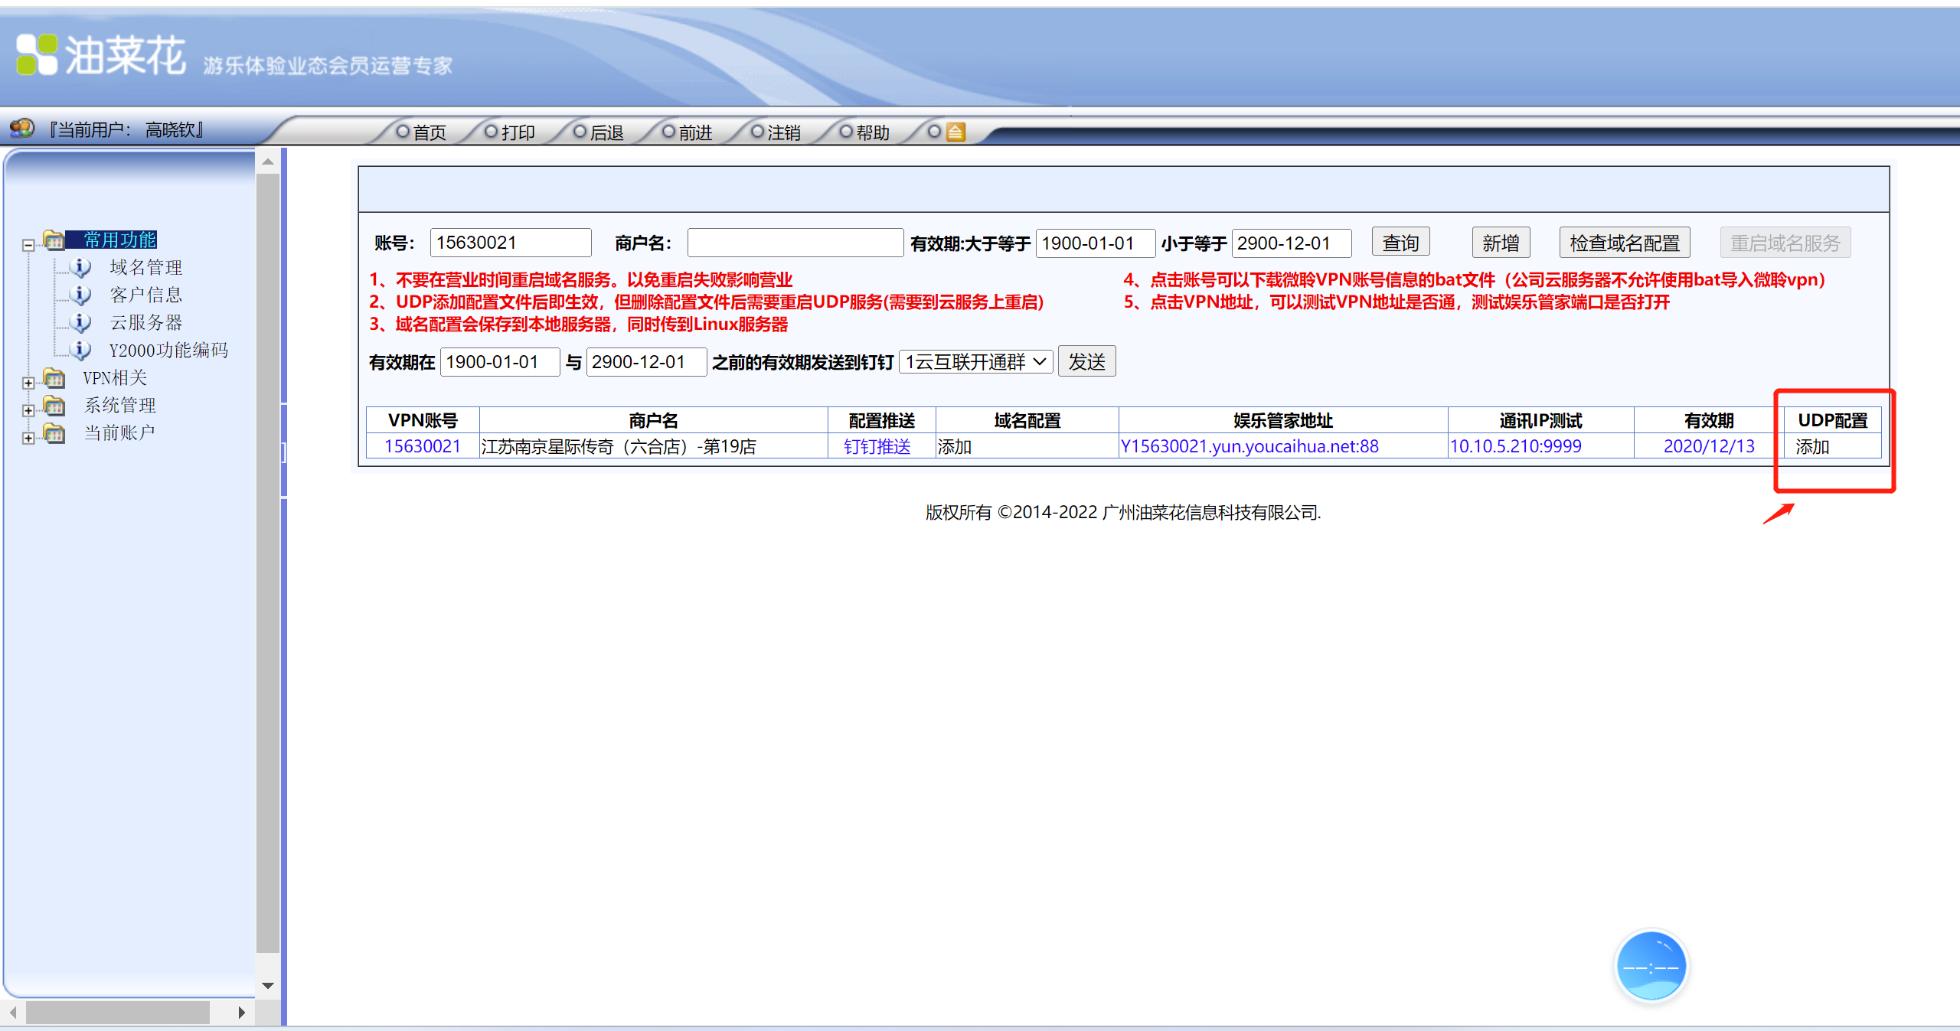Click the orange icon after 帮助
This screenshot has width=1960, height=1031.
(x=955, y=132)
